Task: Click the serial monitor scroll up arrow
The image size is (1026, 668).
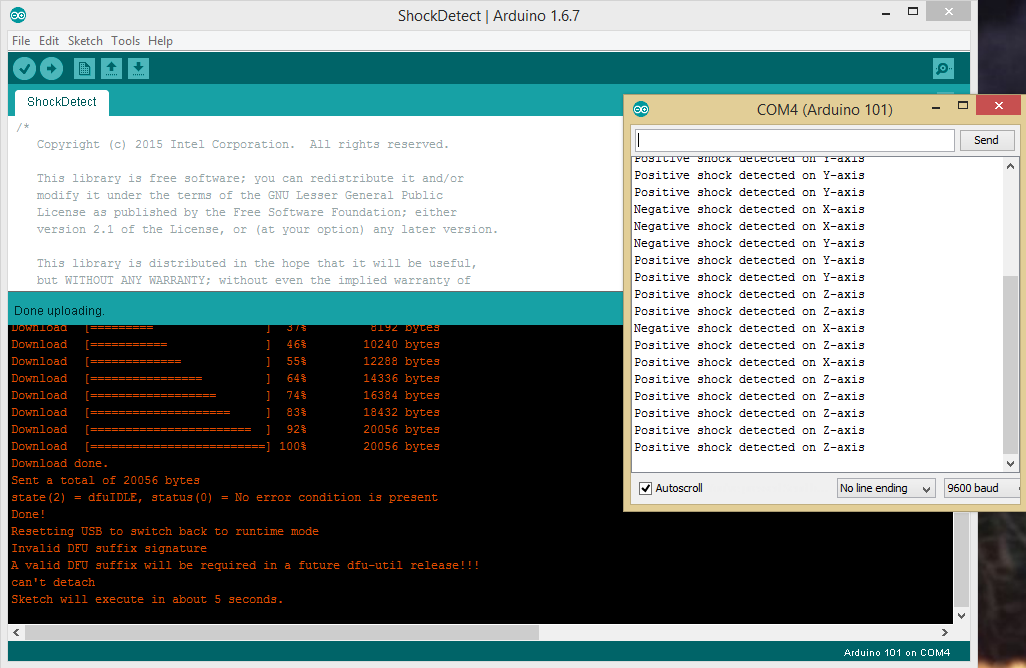Action: (1010, 166)
